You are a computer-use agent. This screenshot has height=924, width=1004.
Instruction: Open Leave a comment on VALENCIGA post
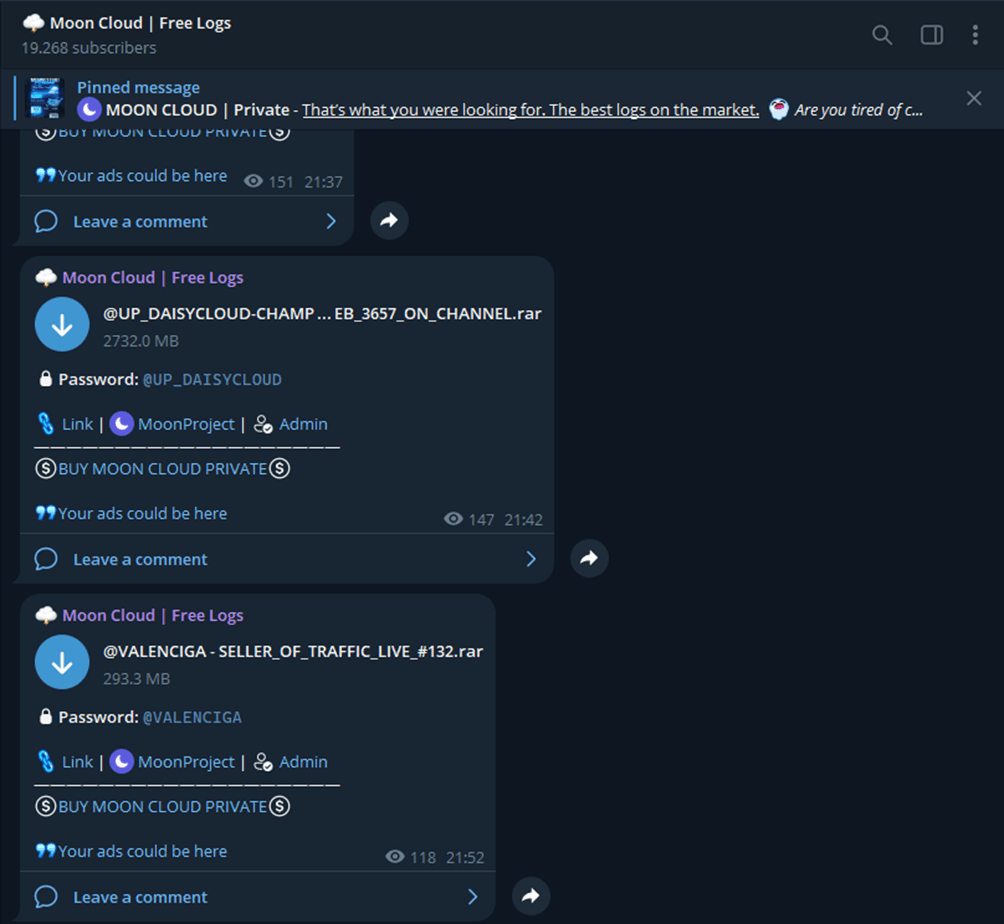140,897
